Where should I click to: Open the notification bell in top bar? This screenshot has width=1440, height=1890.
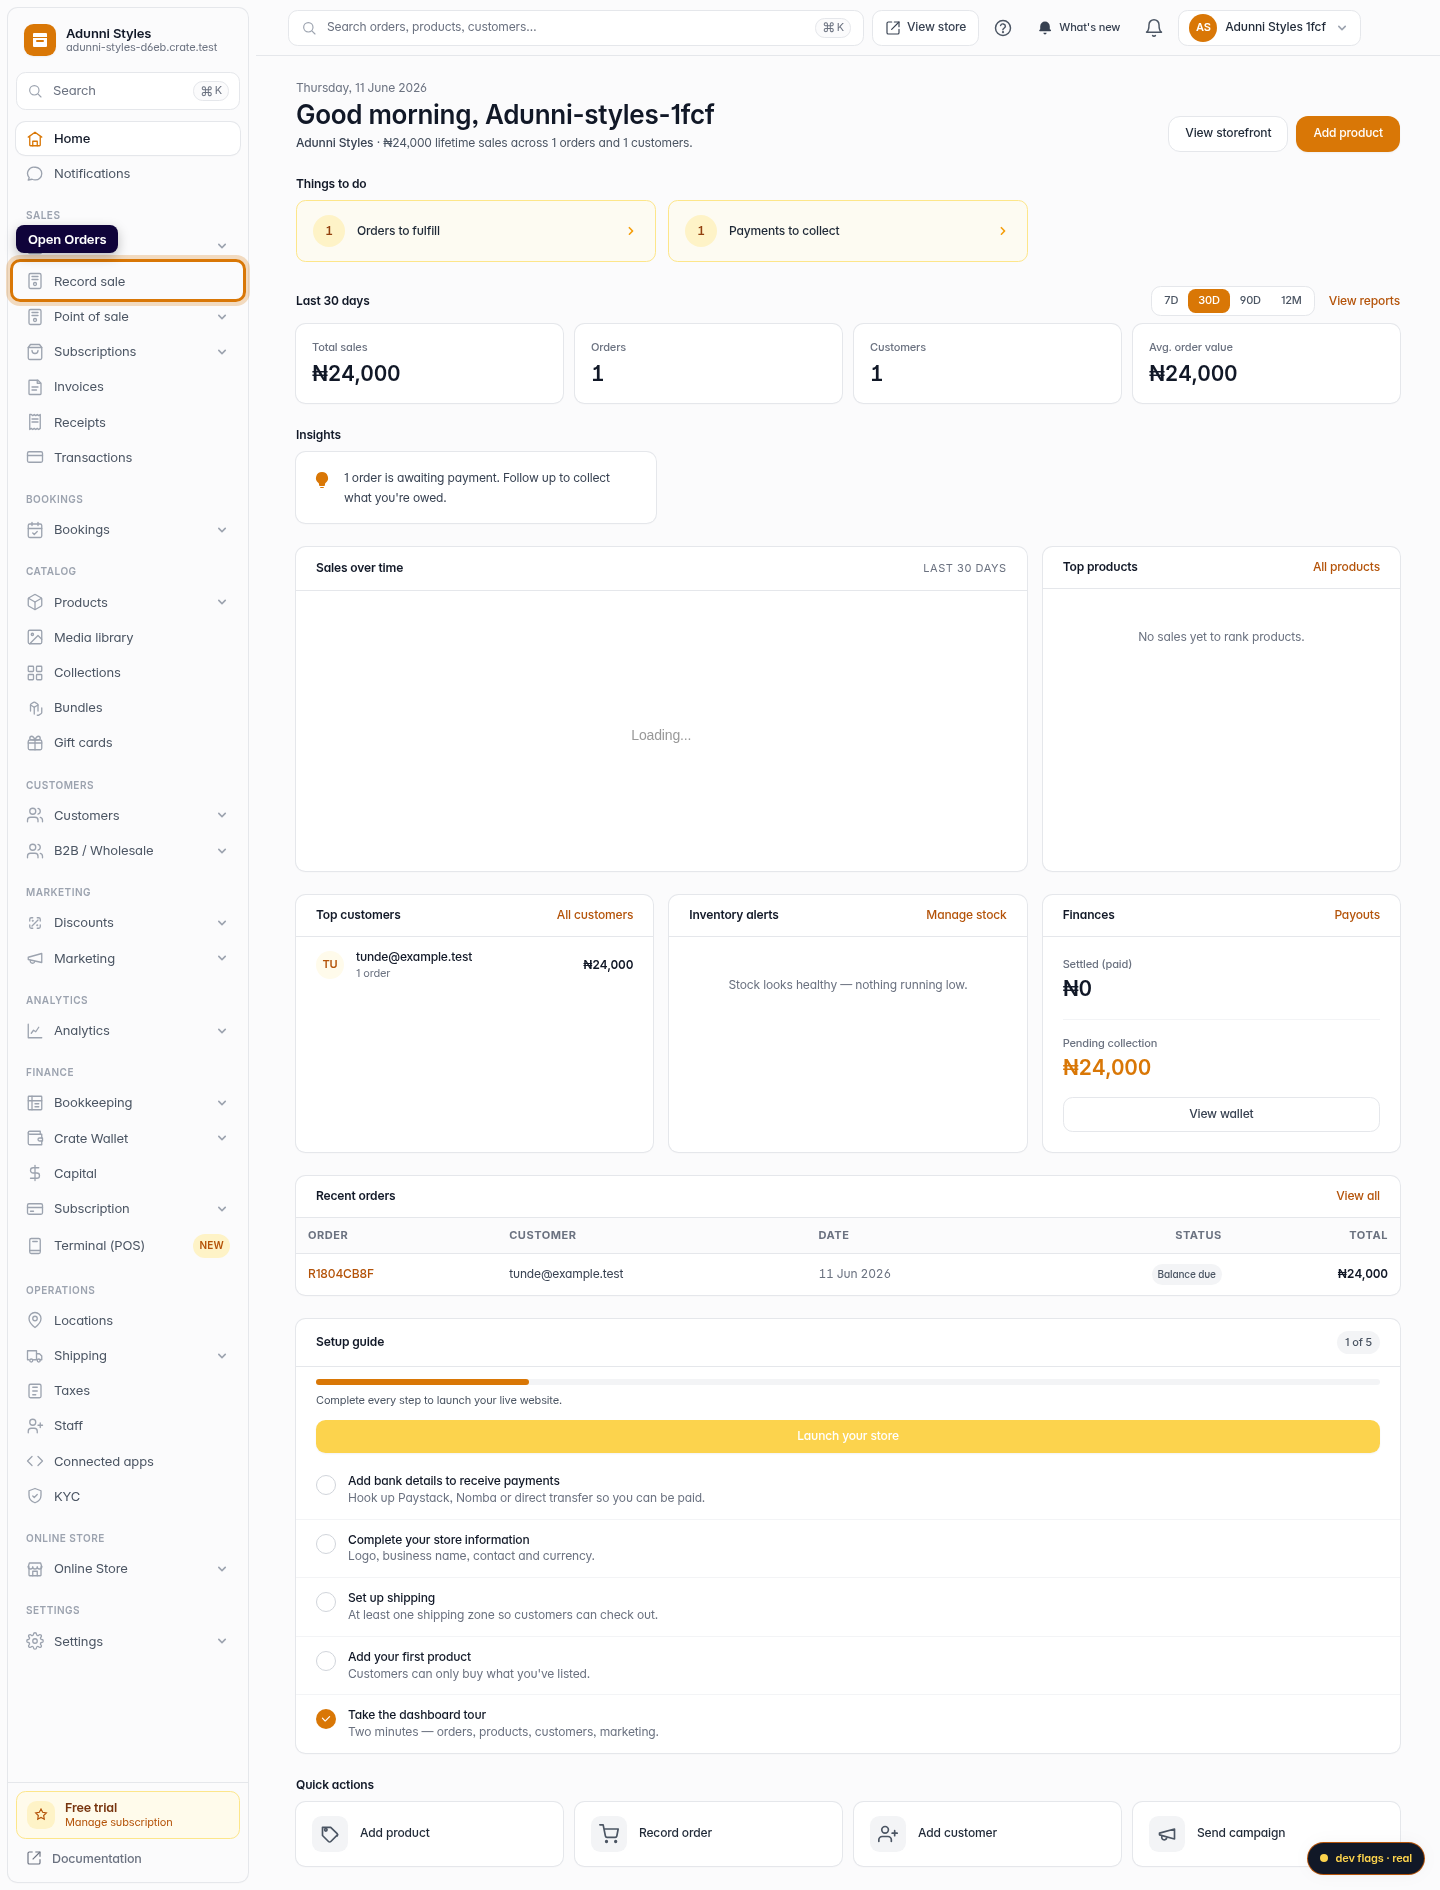[1154, 28]
